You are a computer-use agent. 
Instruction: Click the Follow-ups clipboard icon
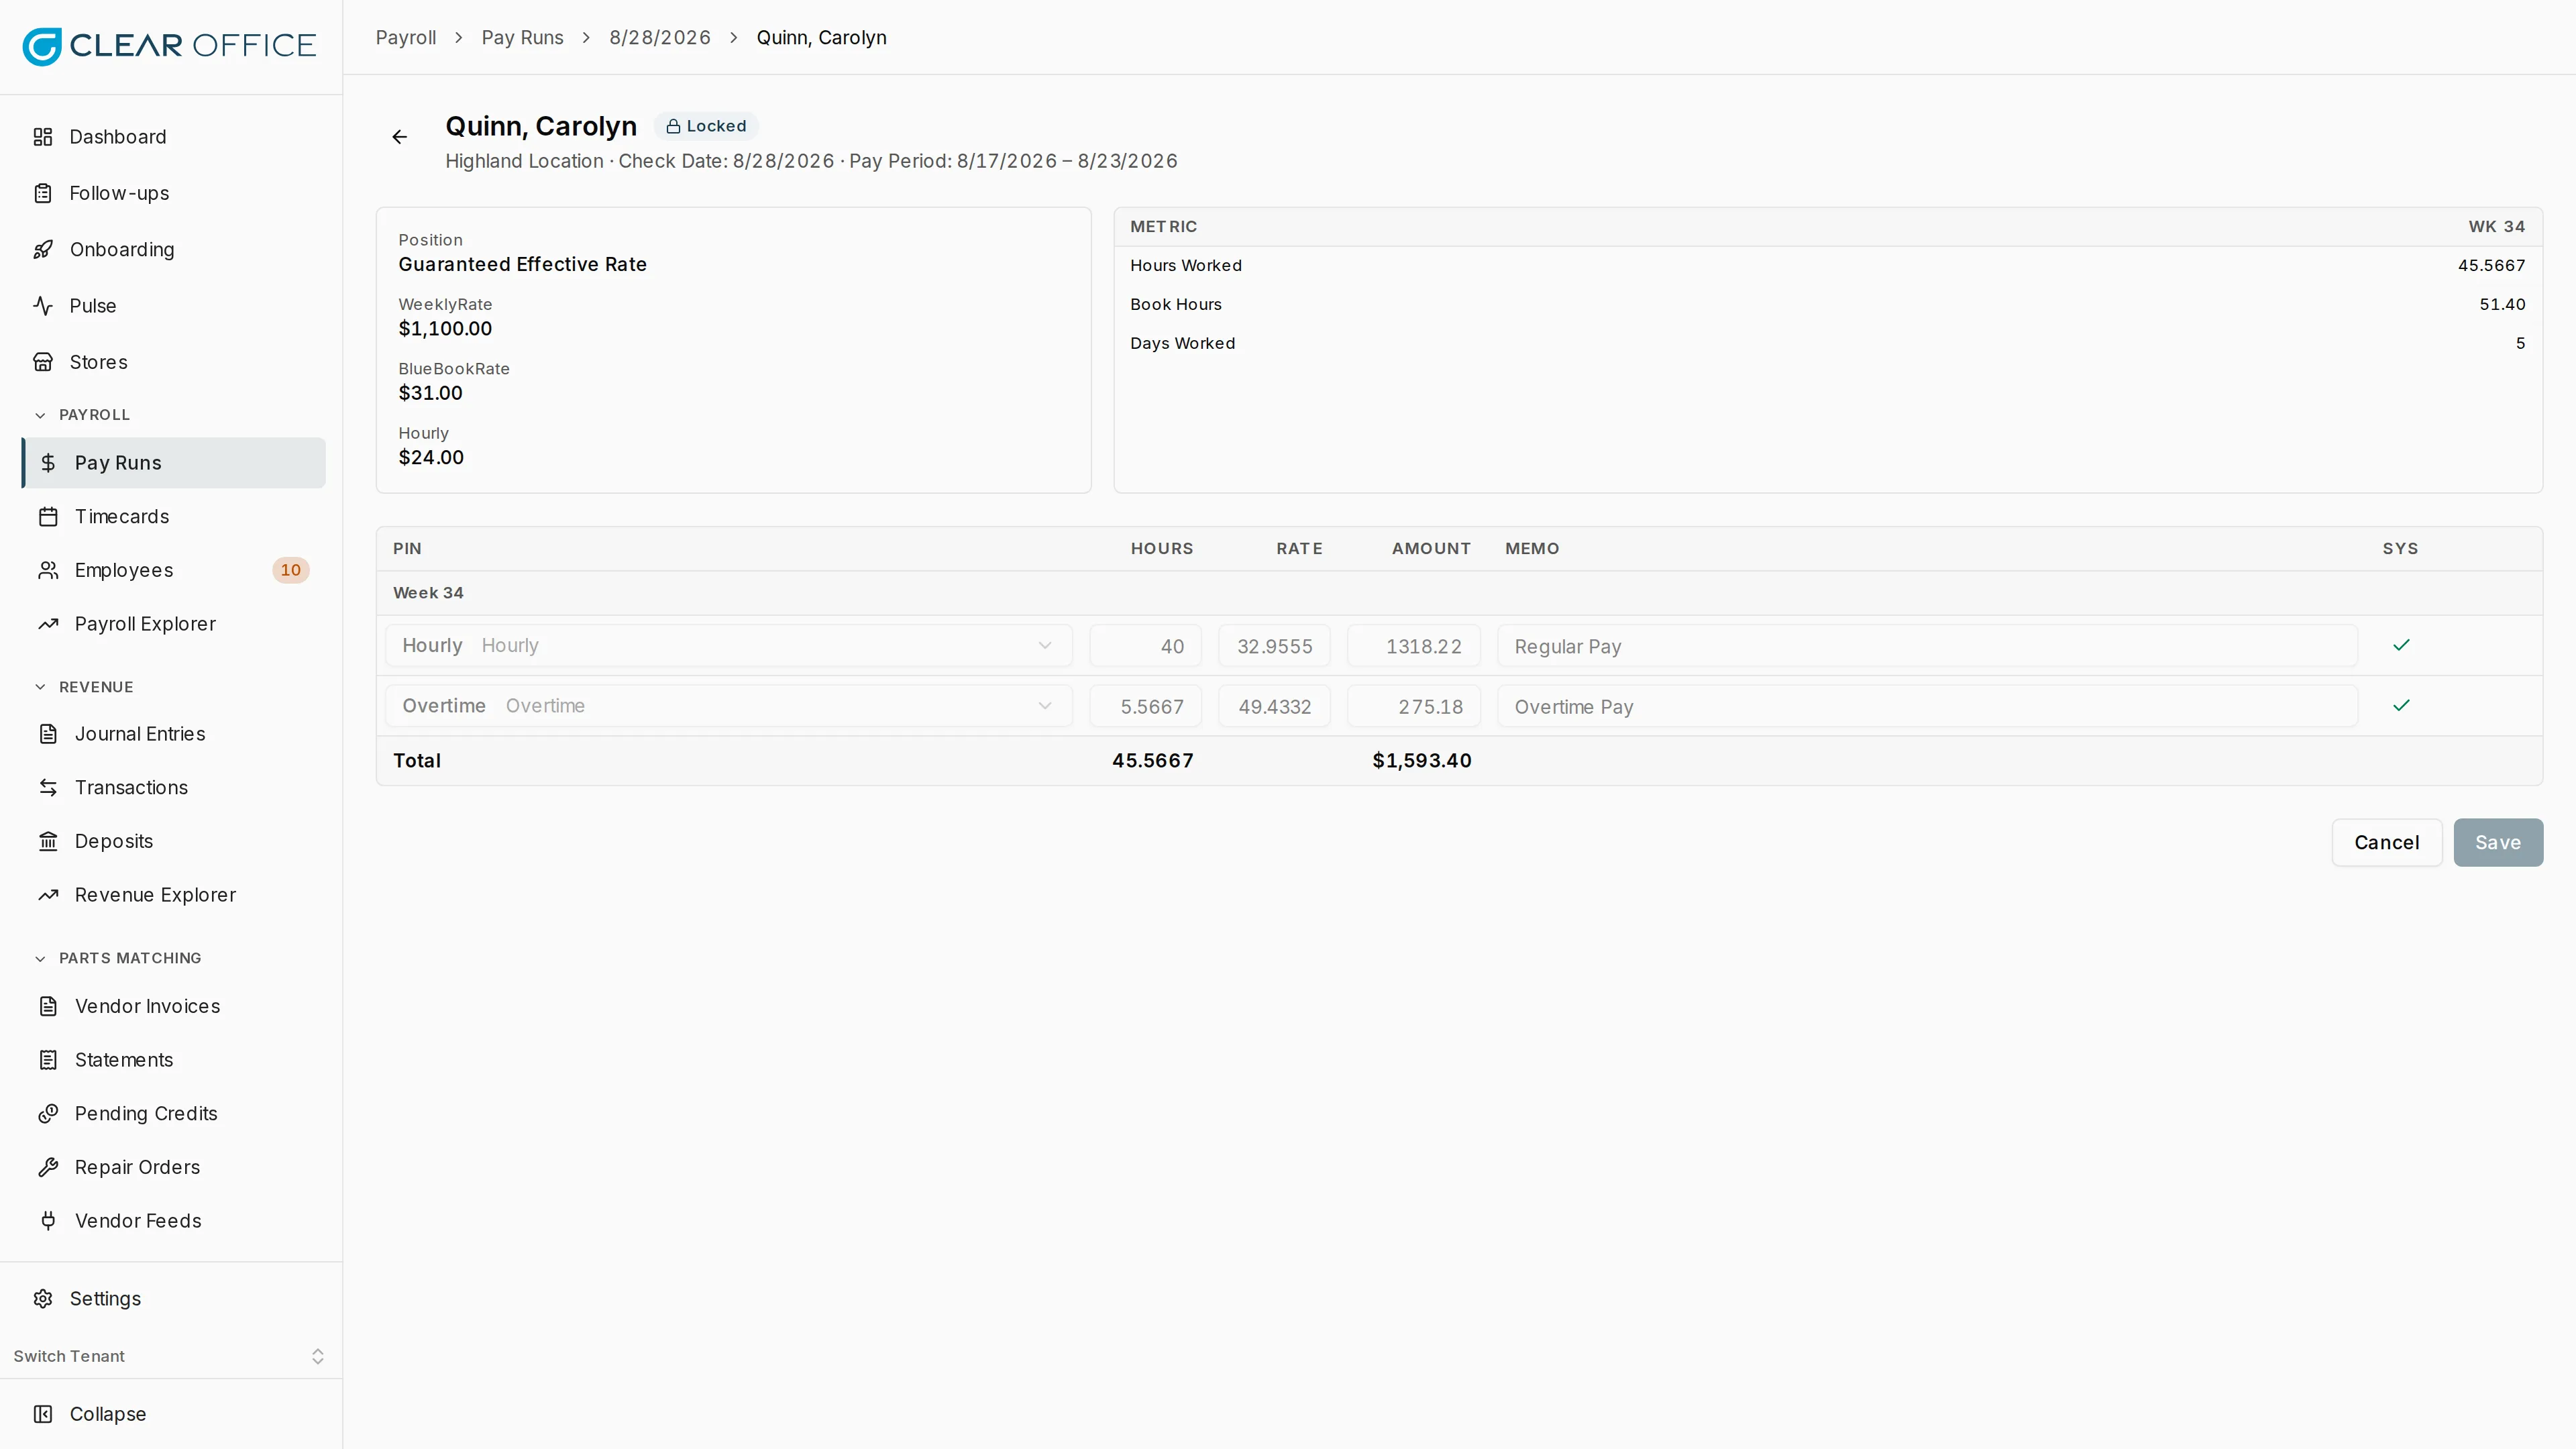(43, 193)
